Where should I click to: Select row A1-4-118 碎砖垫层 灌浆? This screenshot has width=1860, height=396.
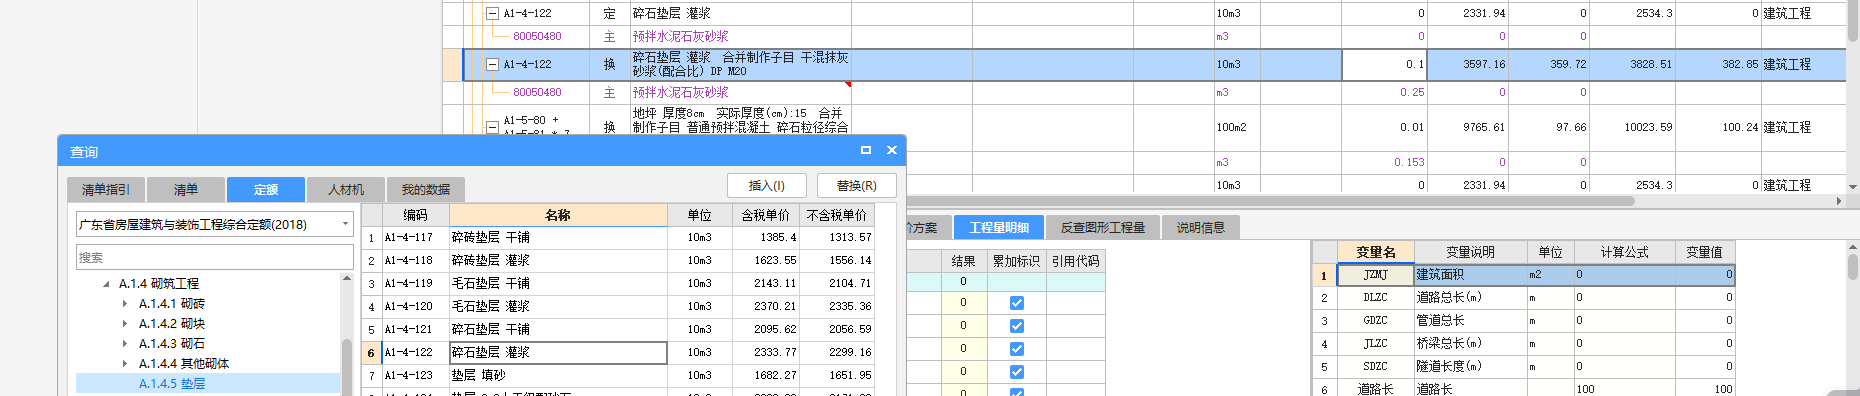618,261
